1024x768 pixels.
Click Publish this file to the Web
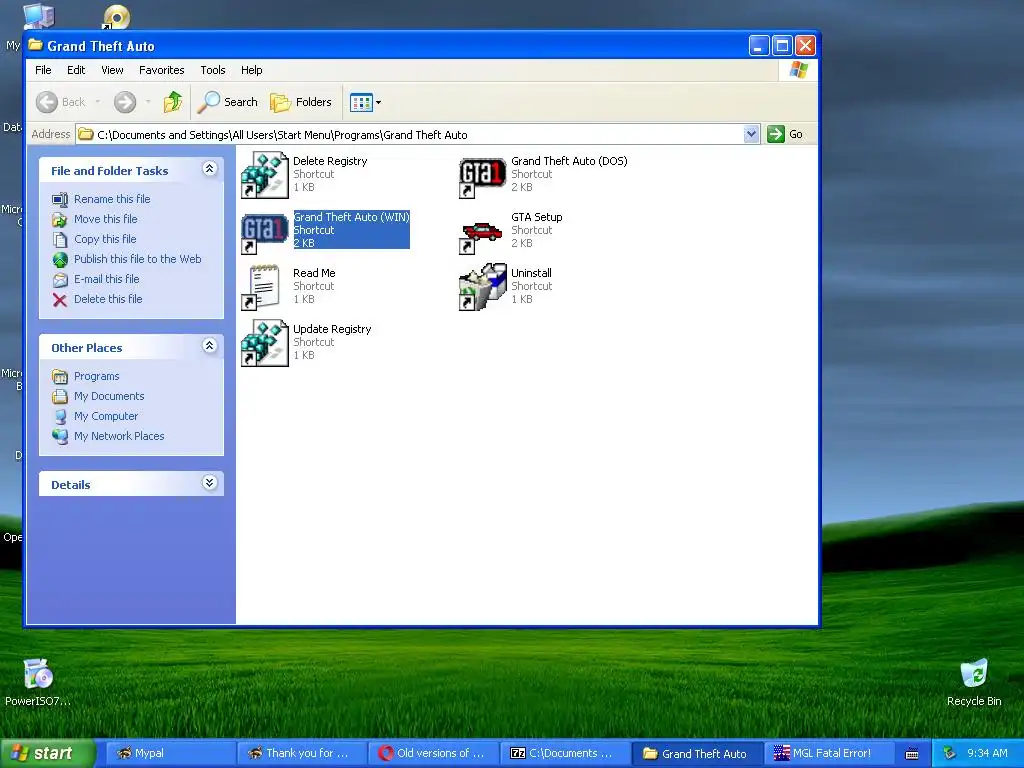(137, 259)
